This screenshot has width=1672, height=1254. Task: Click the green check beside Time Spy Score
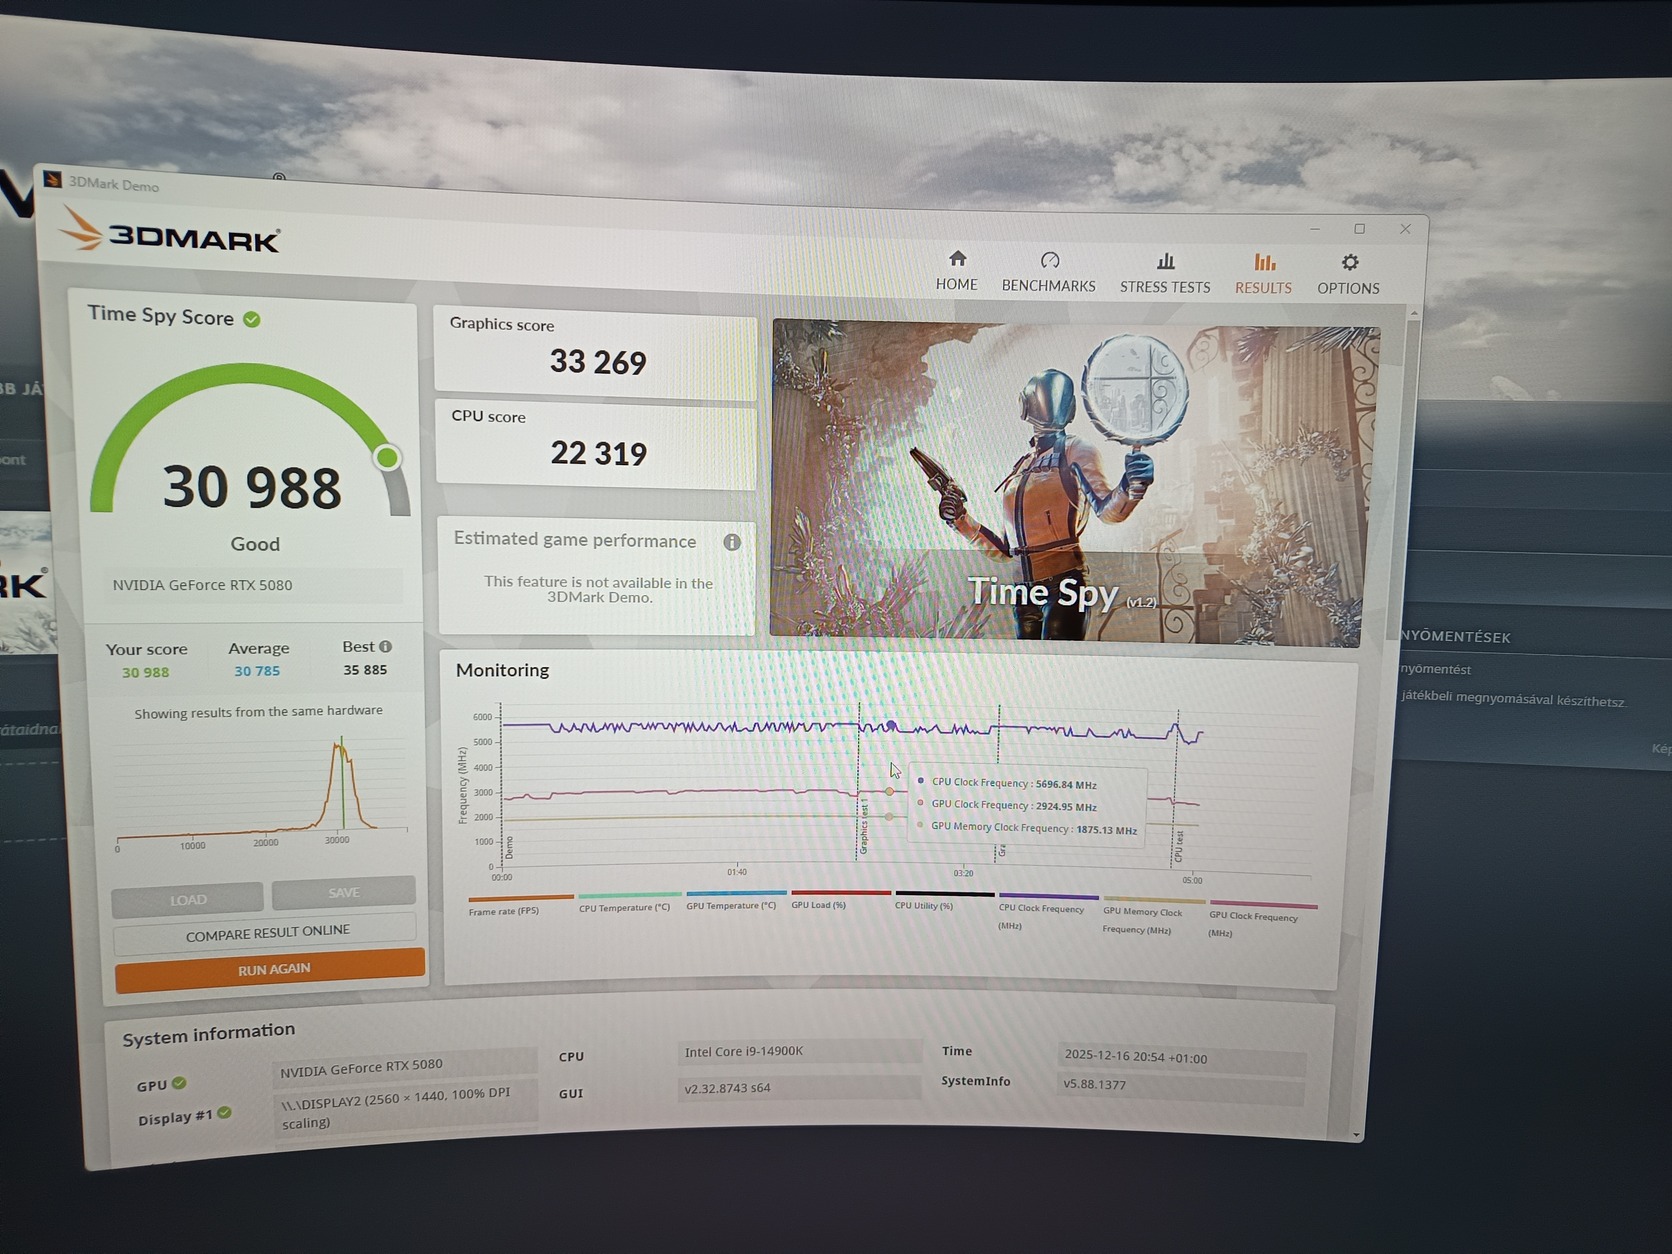tap(252, 319)
